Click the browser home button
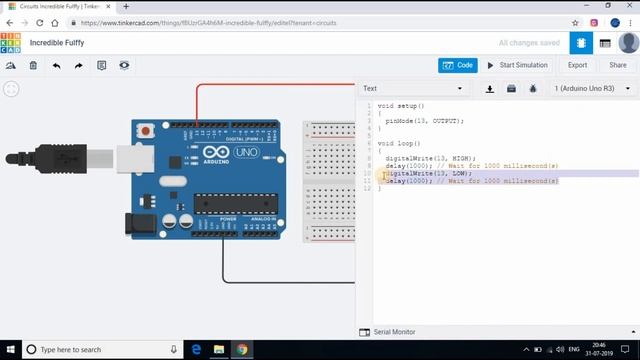 pyautogui.click(x=55, y=23)
